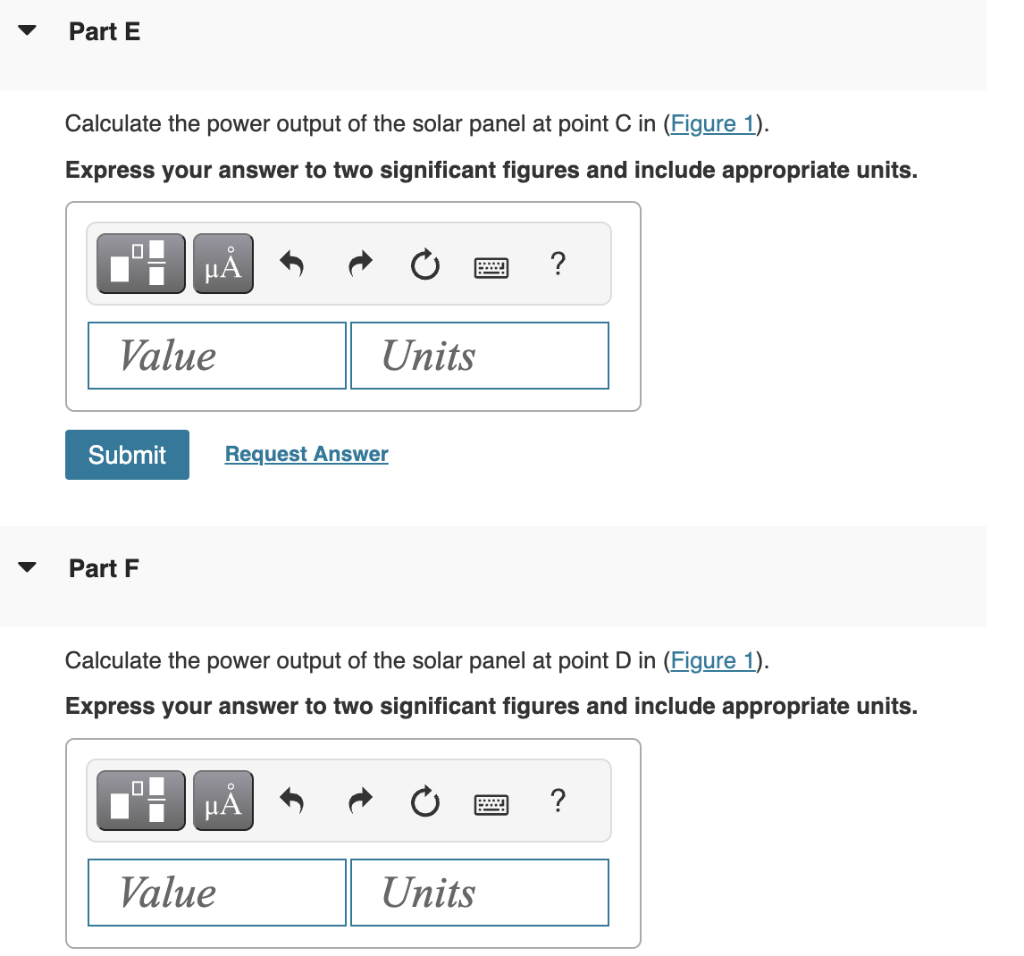This screenshot has height=956, width=1024.
Task: Open the keyboard shortcuts icon in Part F
Action: tap(491, 803)
